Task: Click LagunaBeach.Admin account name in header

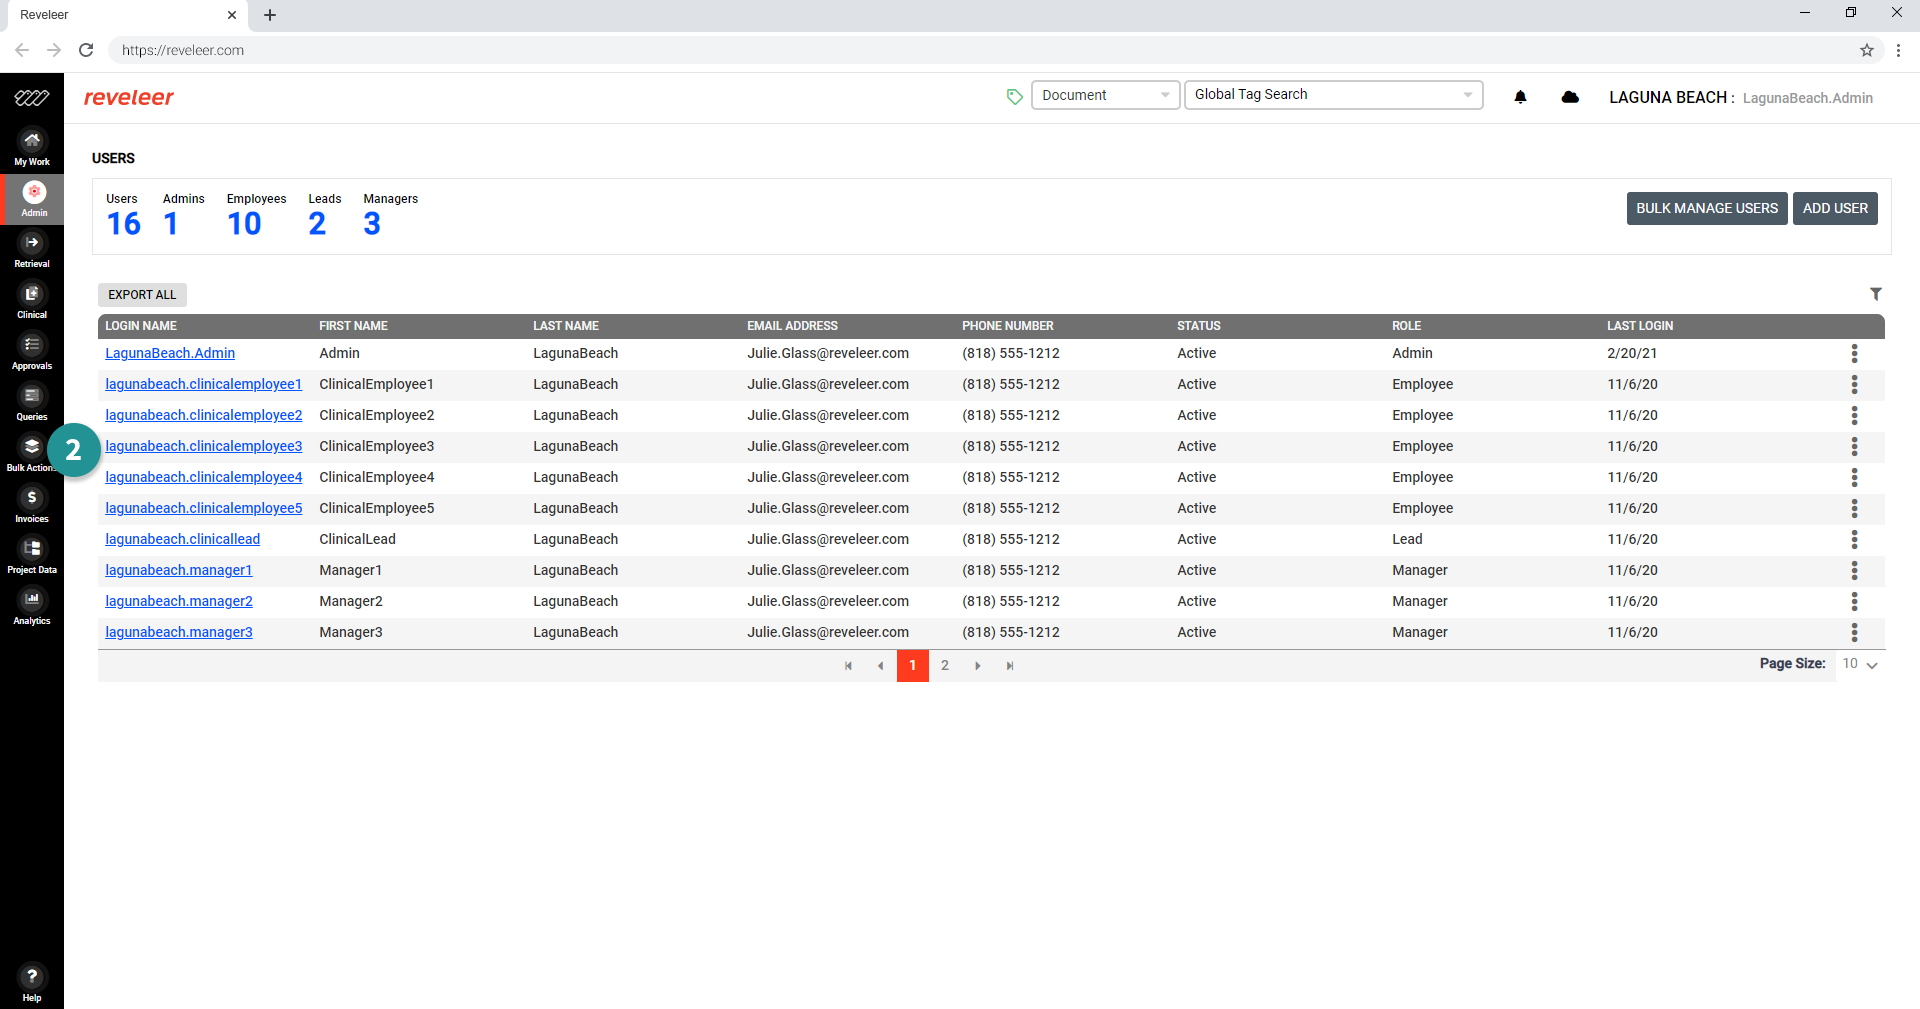Action: point(1807,98)
